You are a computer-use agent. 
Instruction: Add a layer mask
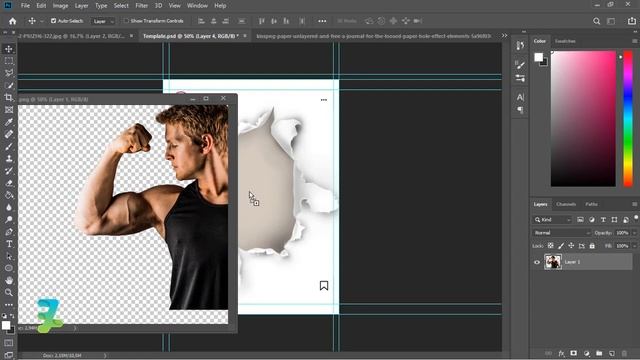tap(573, 353)
